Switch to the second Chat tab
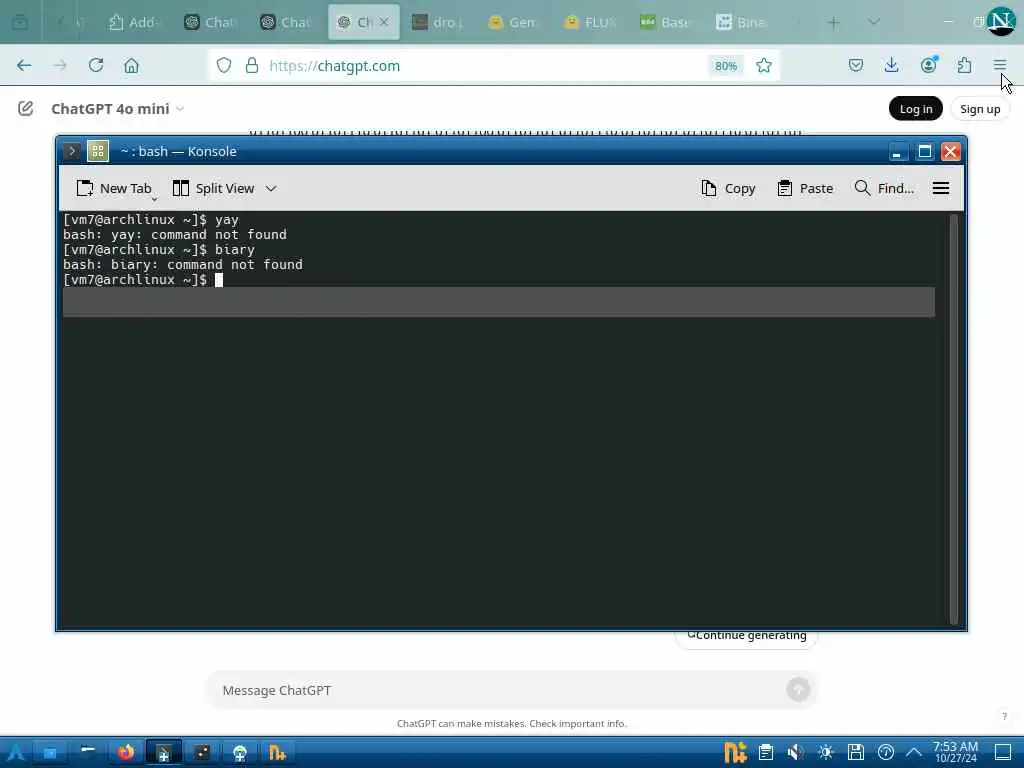This screenshot has height=768, width=1024. pyautogui.click(x=286, y=22)
